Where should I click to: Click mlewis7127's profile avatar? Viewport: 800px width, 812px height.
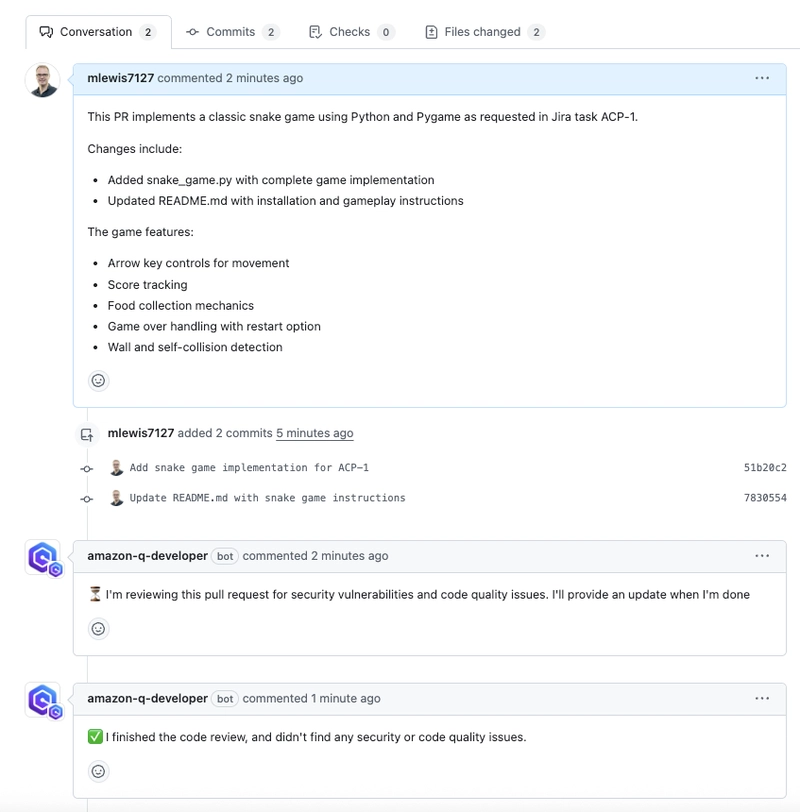(x=42, y=81)
